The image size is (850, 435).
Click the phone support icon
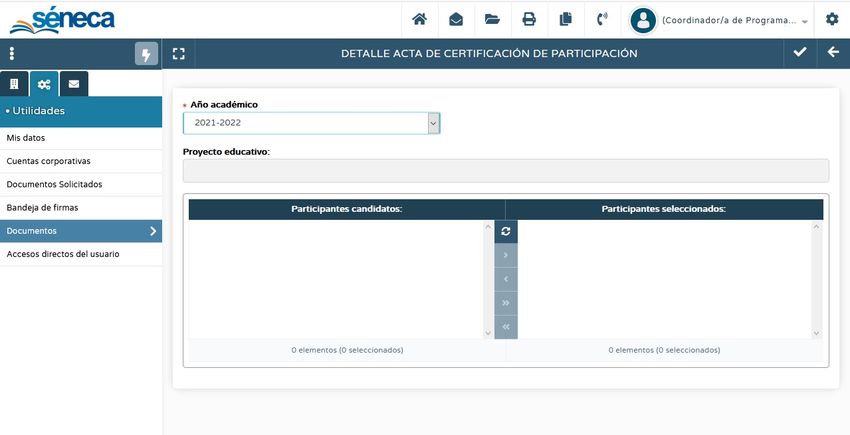(x=601, y=19)
